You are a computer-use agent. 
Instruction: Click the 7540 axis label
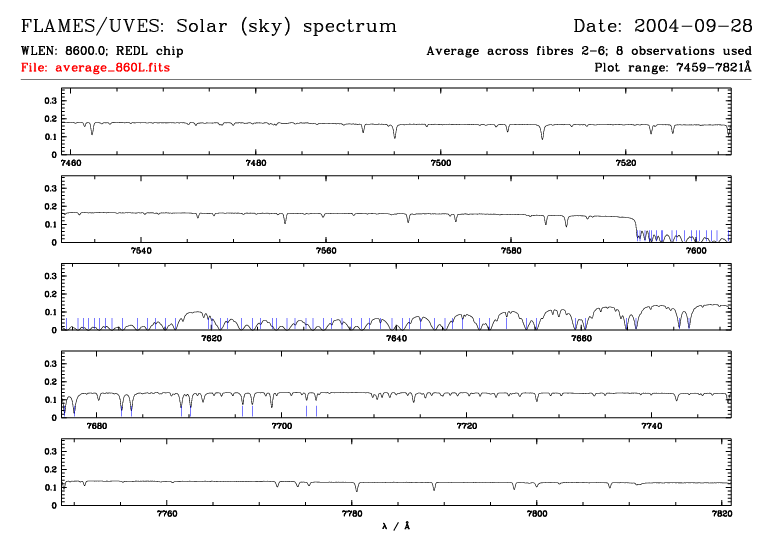(141, 251)
